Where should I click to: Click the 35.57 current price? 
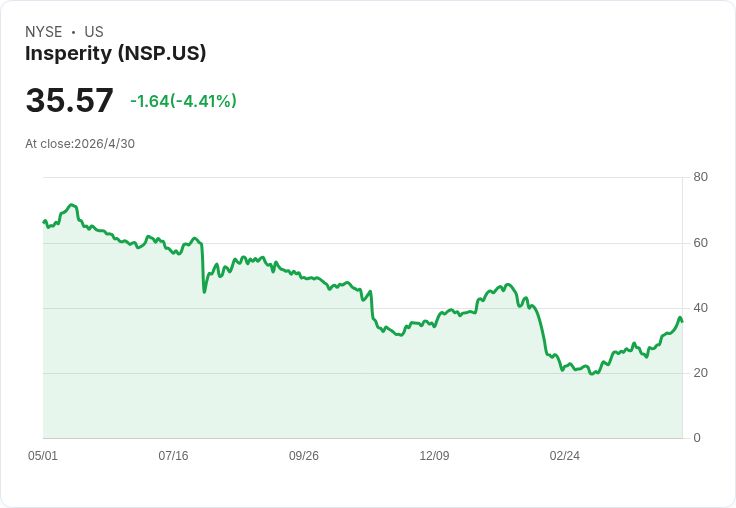coord(69,100)
